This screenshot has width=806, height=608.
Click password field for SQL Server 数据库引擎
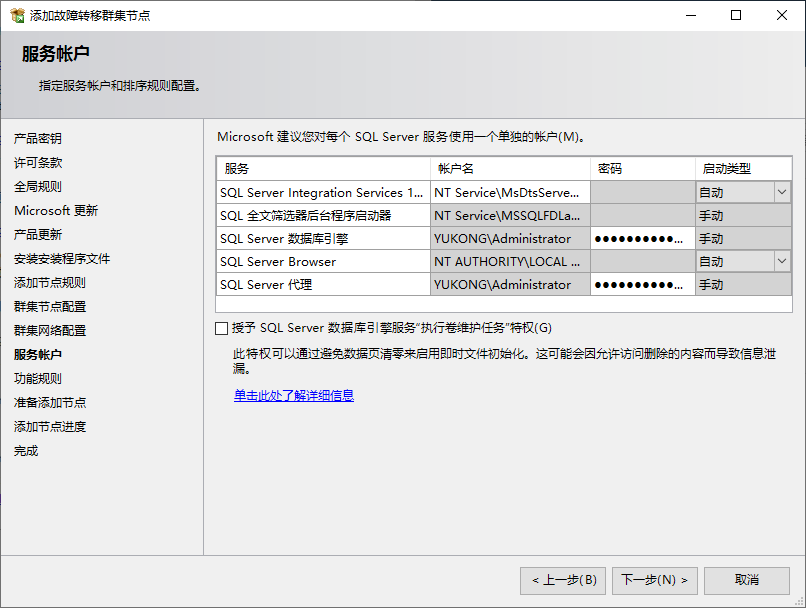point(642,239)
